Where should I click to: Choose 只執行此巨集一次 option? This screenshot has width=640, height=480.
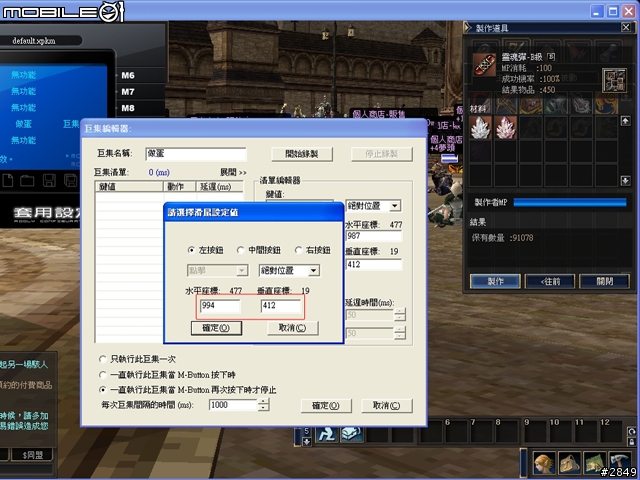coord(103,359)
